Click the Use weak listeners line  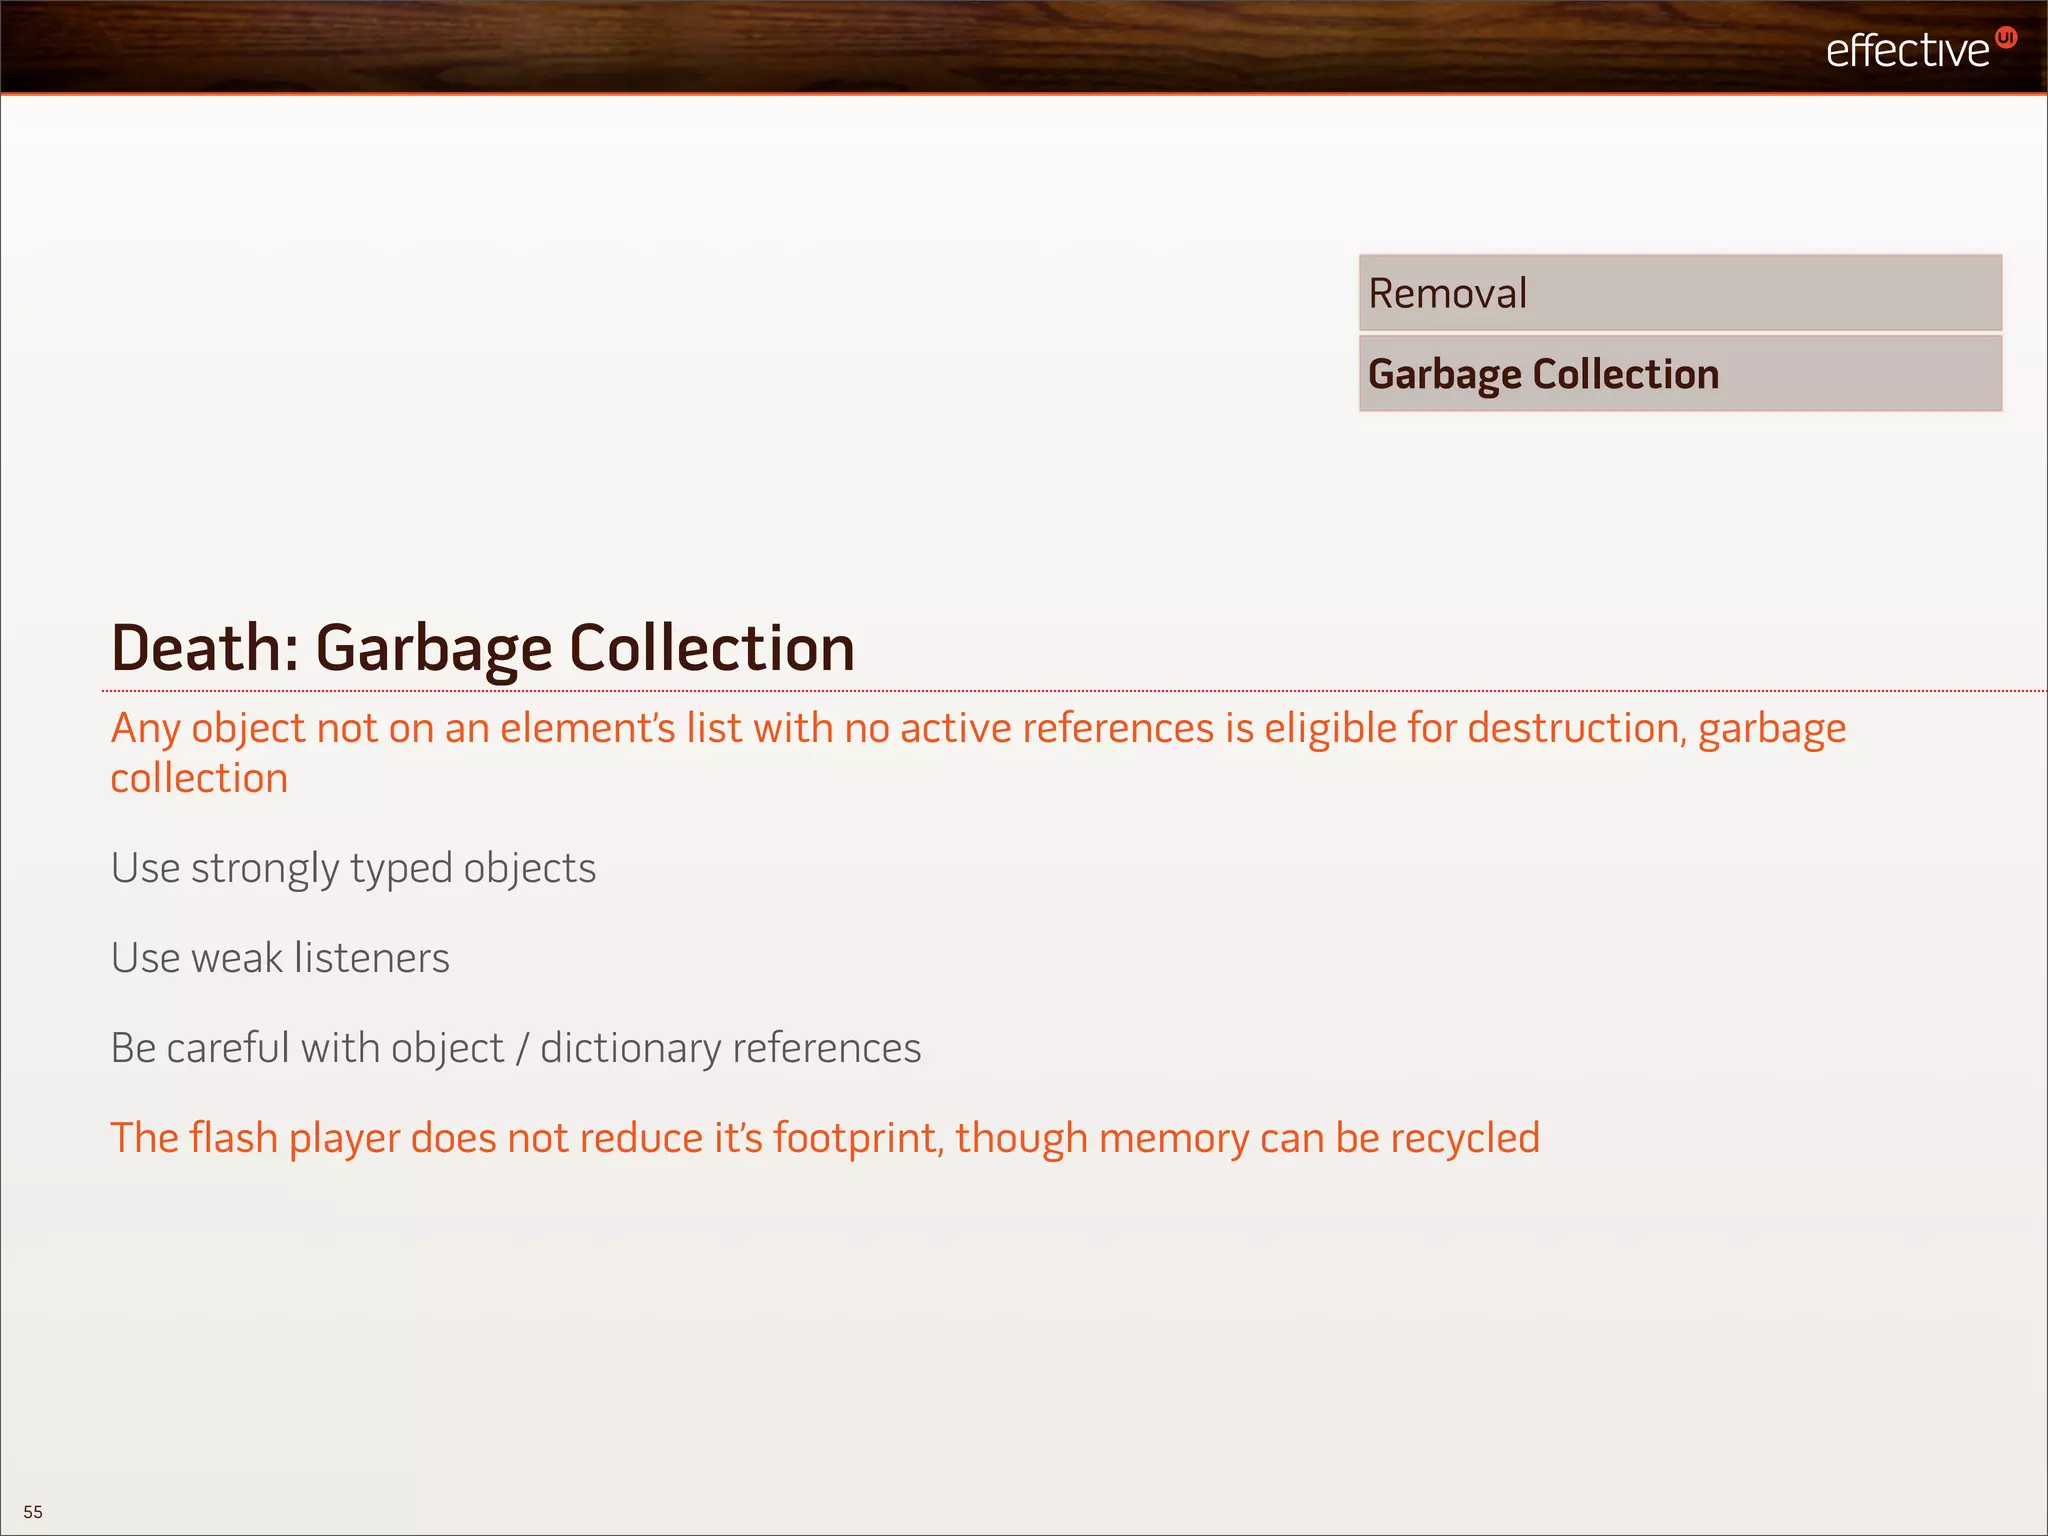[x=280, y=958]
